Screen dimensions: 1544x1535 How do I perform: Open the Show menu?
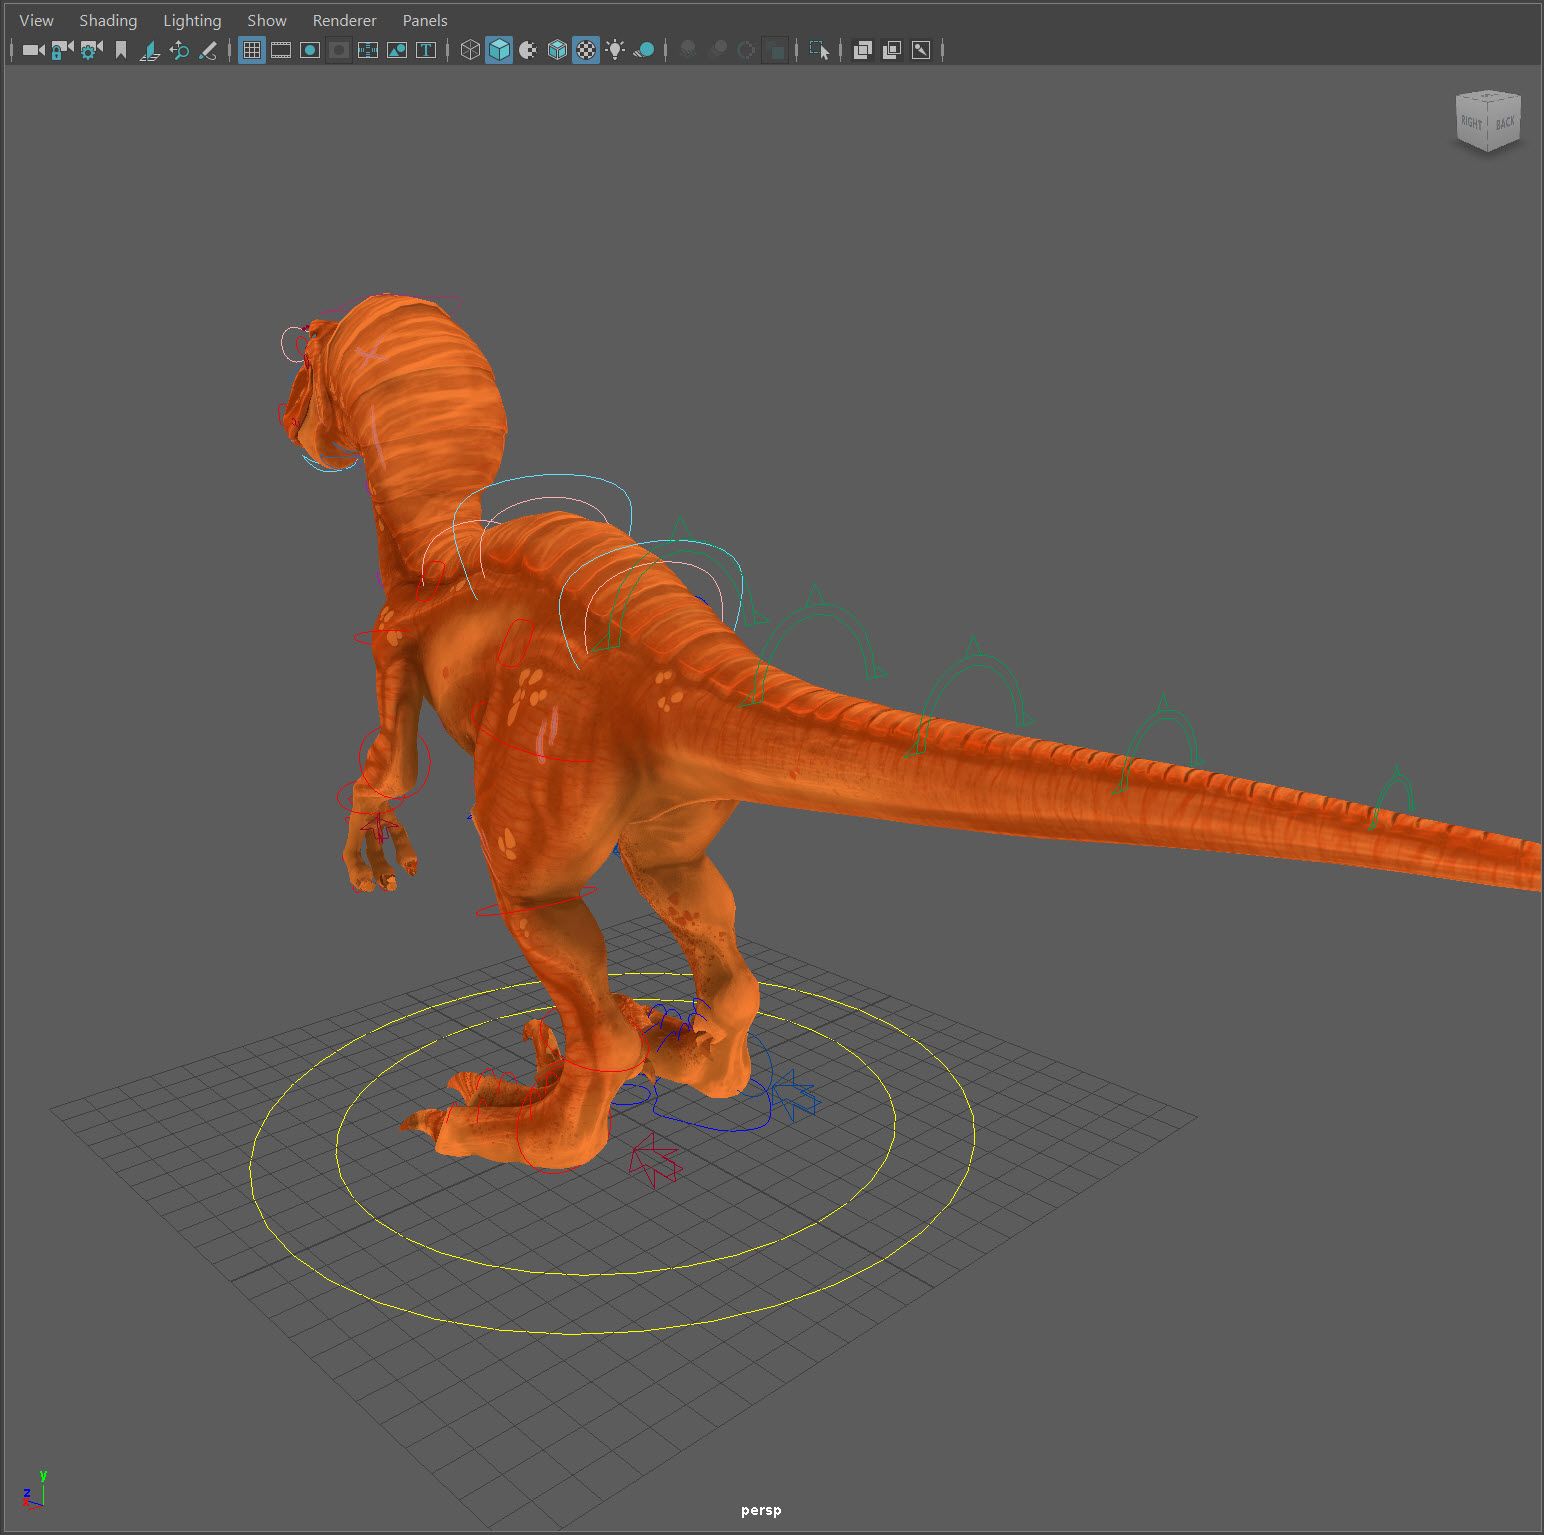[267, 20]
